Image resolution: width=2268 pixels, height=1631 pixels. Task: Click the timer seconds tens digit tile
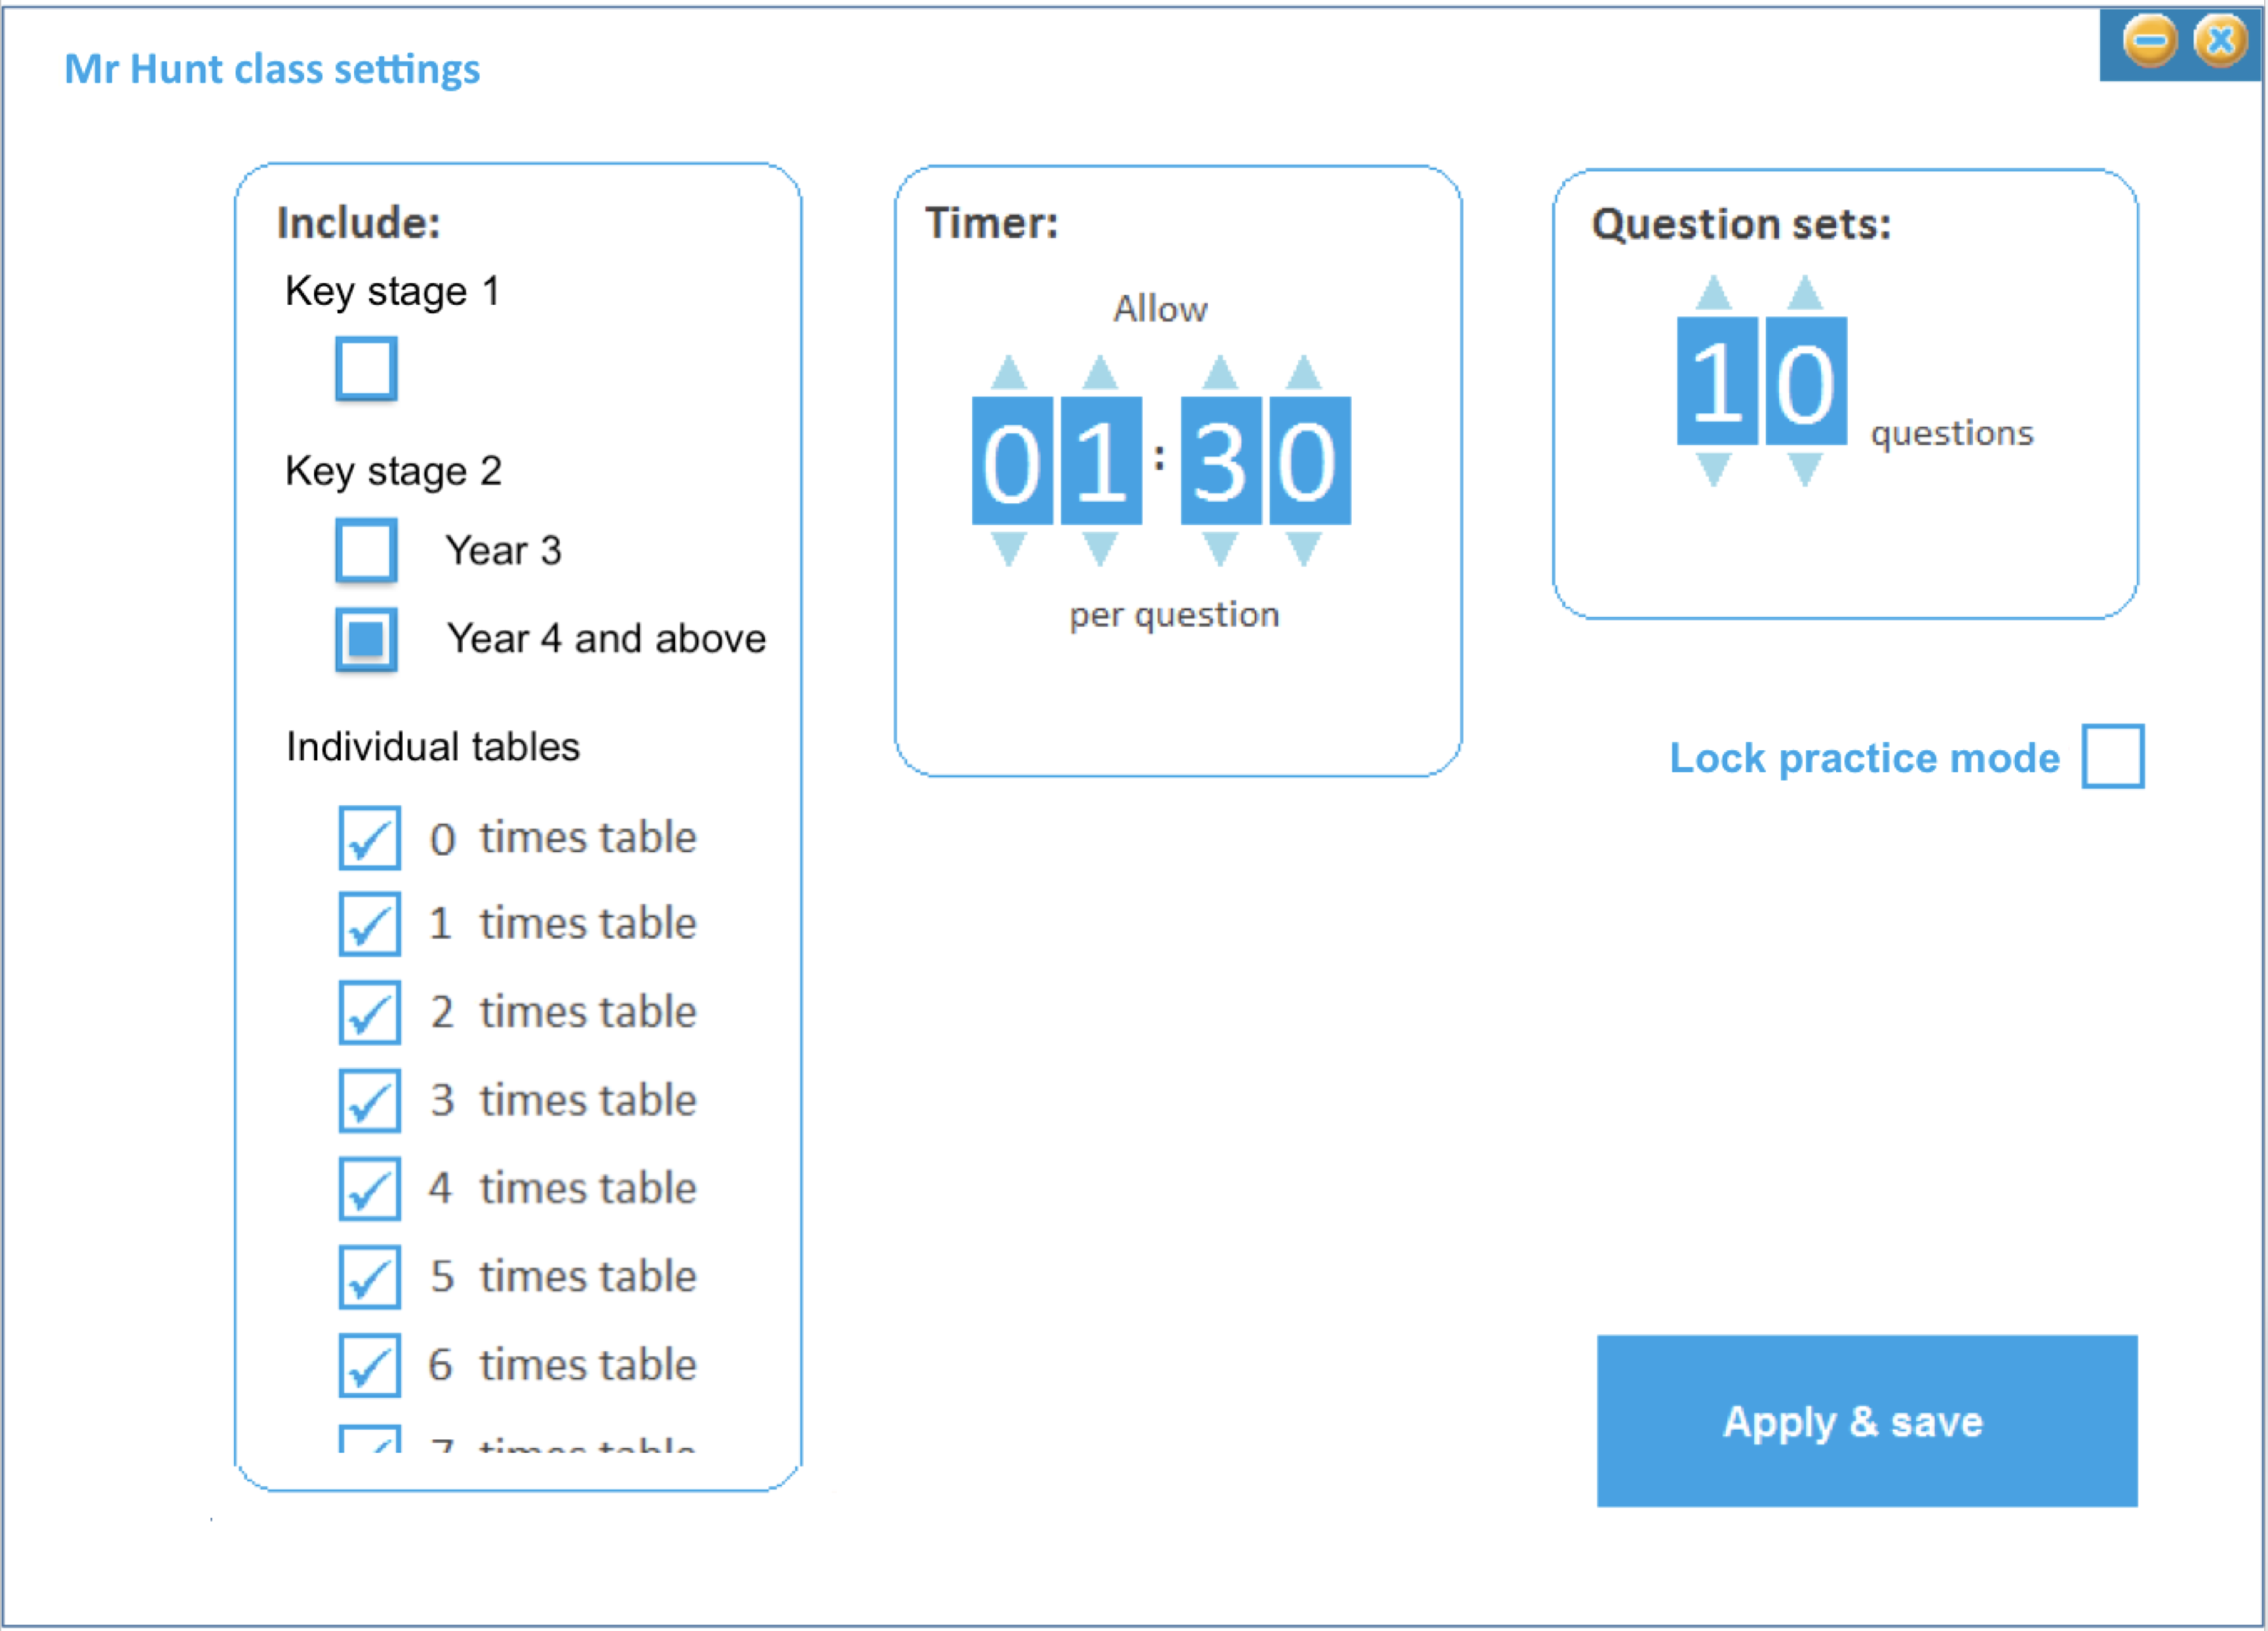[1220, 461]
